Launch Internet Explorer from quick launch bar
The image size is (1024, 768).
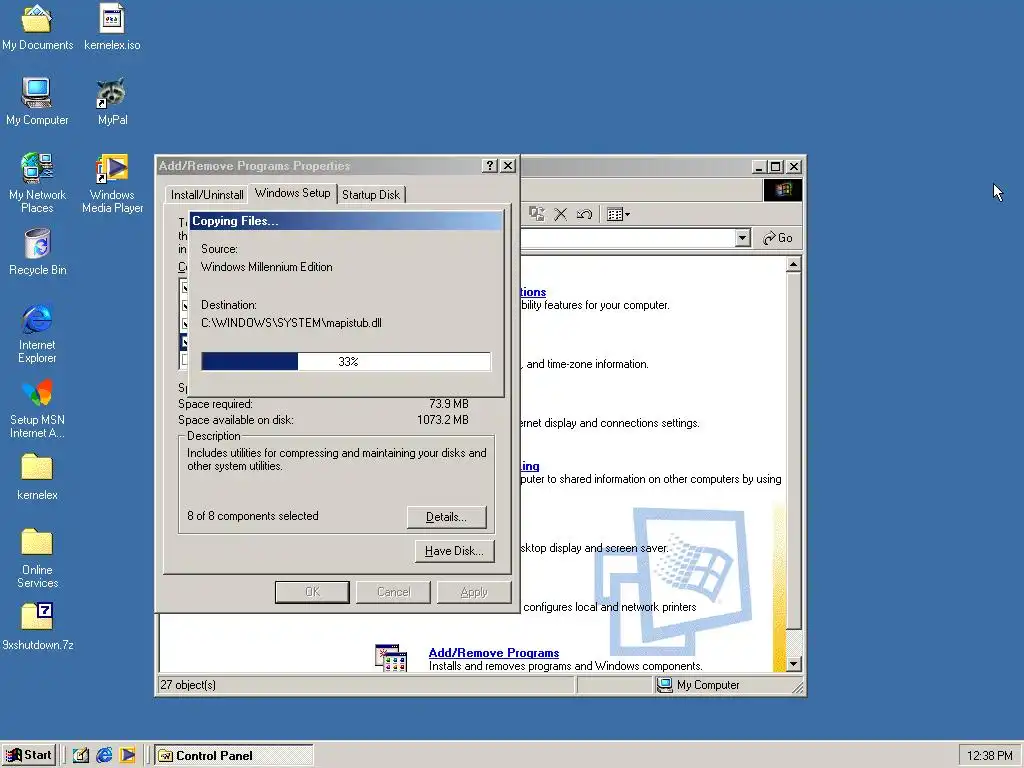tap(104, 755)
